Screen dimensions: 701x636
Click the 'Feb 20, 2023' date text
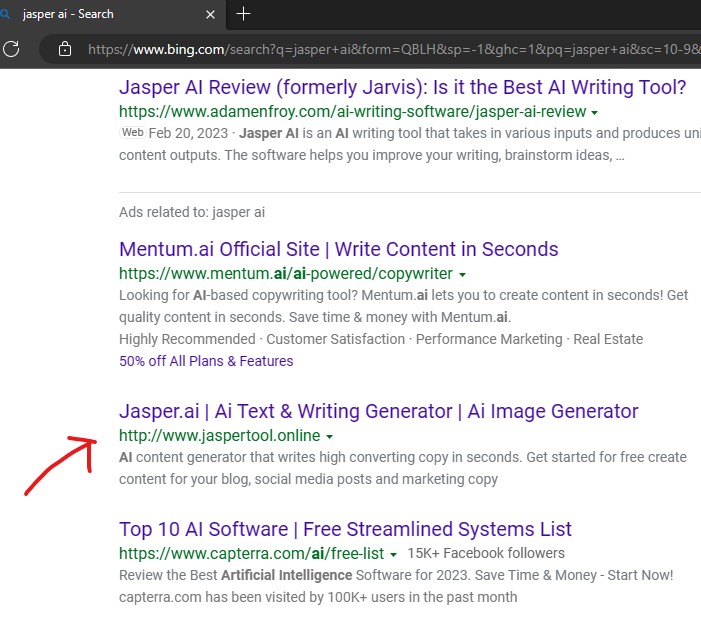(x=188, y=133)
